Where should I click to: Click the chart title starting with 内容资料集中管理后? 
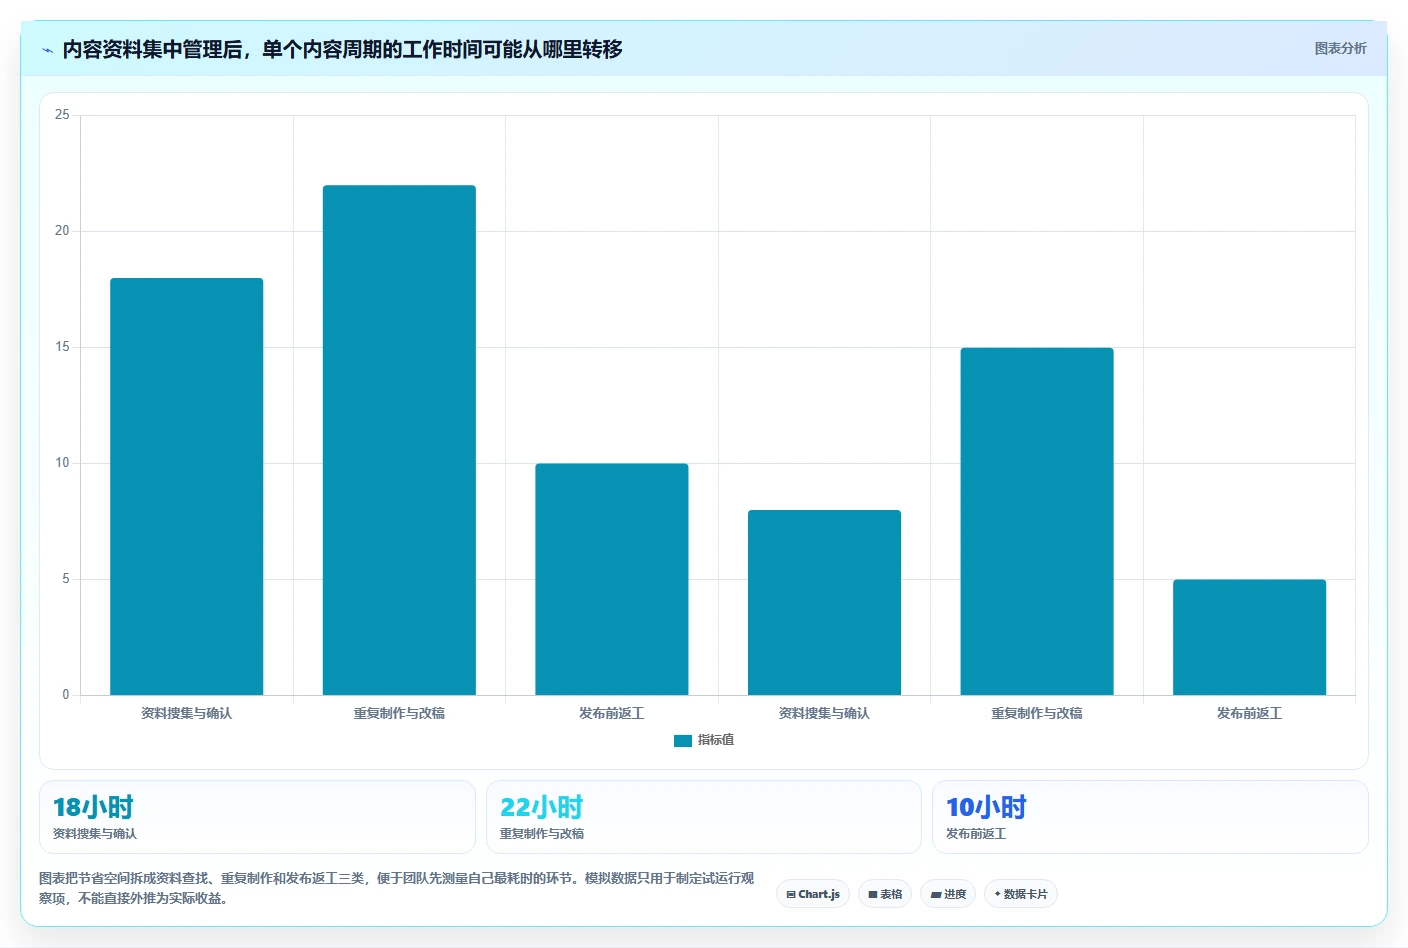click(342, 49)
